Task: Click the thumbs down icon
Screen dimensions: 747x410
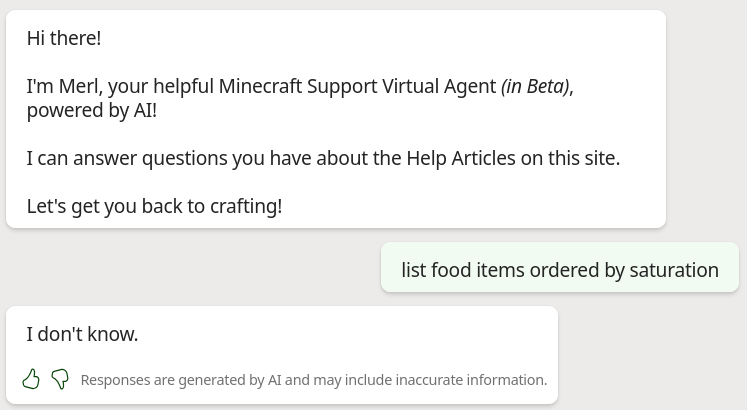Action: pyautogui.click(x=60, y=379)
